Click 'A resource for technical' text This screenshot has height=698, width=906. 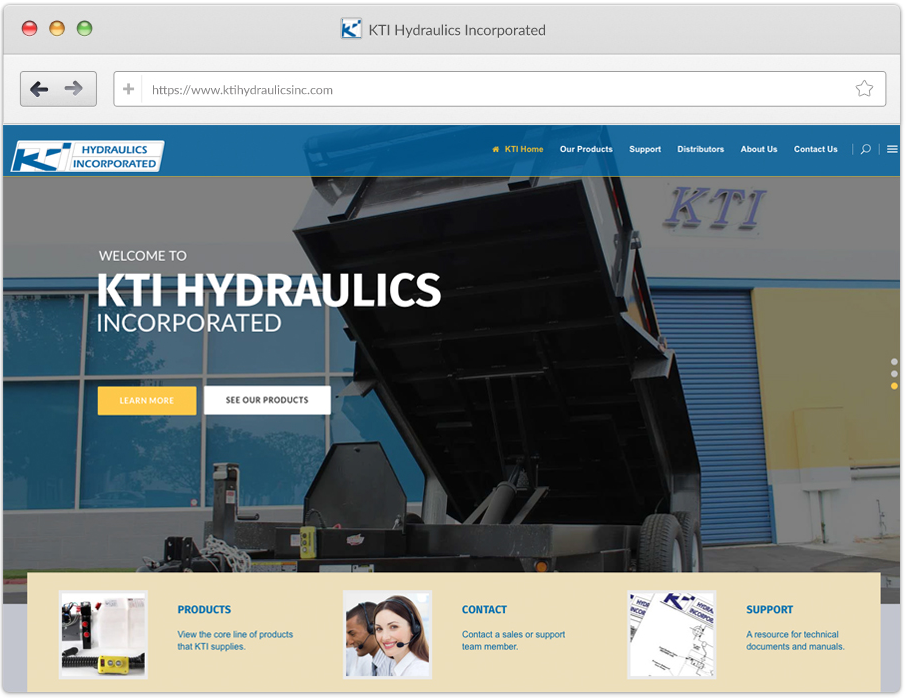[792, 634]
